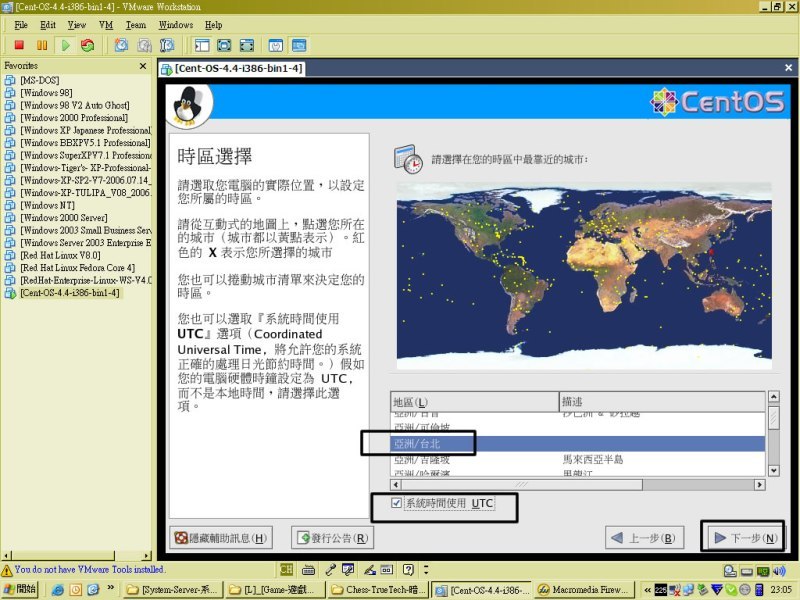Click the timezone list scroll up arrow

pyautogui.click(x=774, y=397)
